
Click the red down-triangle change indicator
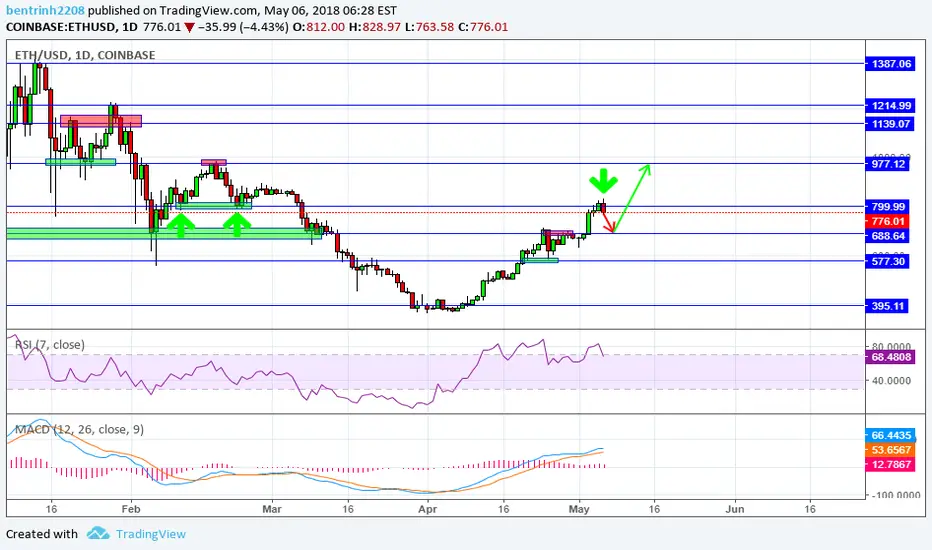pyautogui.click(x=190, y=27)
